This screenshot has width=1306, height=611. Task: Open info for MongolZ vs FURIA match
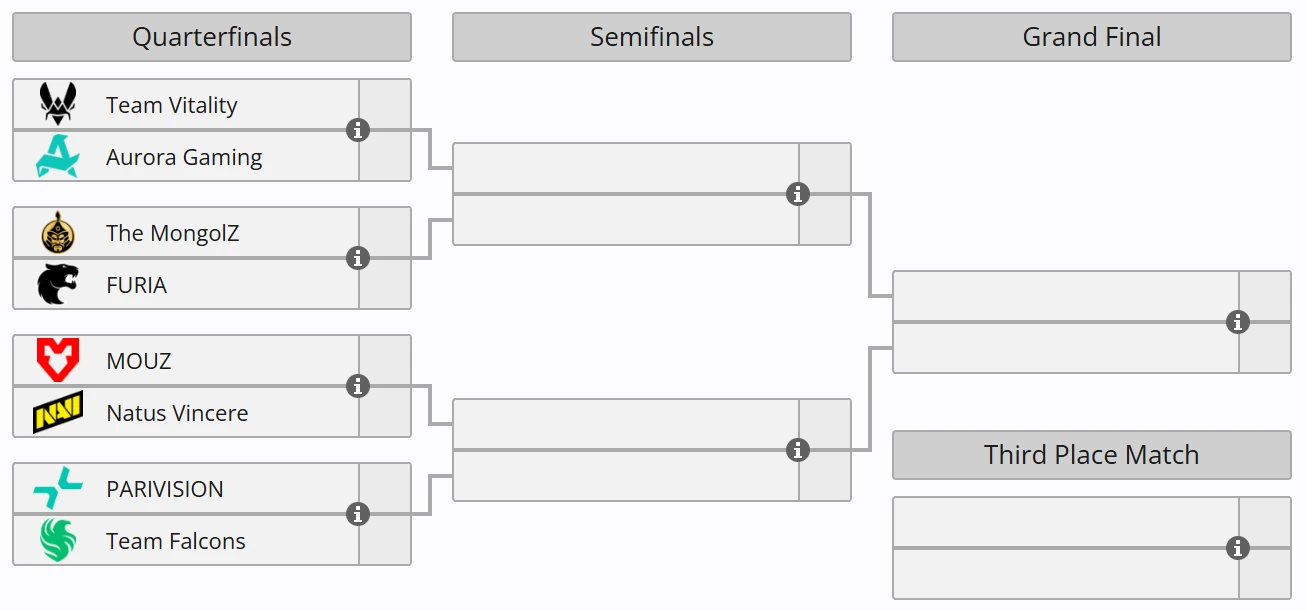[358, 258]
